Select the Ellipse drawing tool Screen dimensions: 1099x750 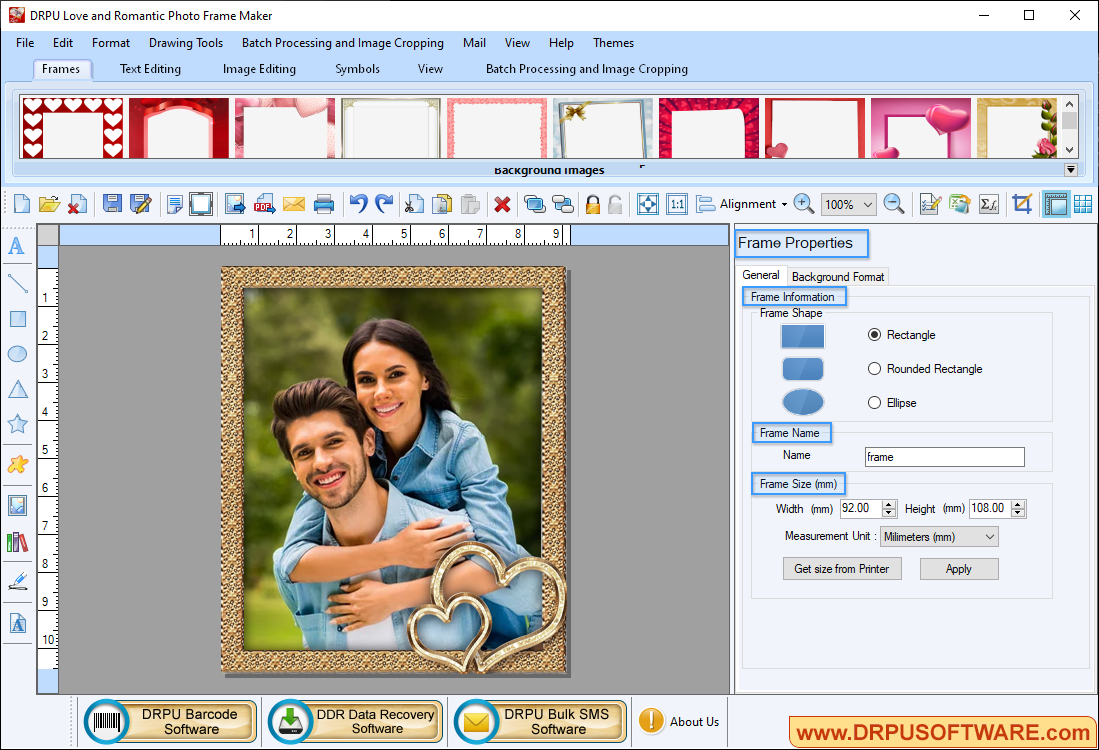pyautogui.click(x=17, y=354)
